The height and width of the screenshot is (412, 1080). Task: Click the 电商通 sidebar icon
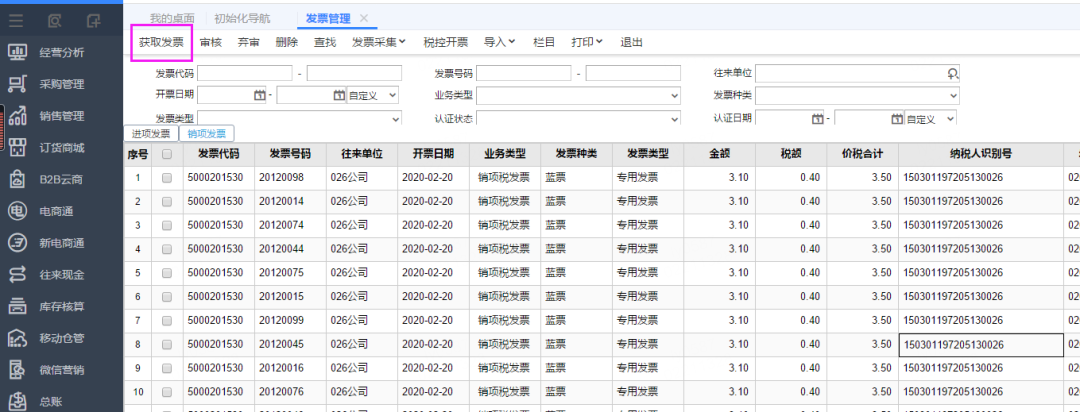[17, 211]
